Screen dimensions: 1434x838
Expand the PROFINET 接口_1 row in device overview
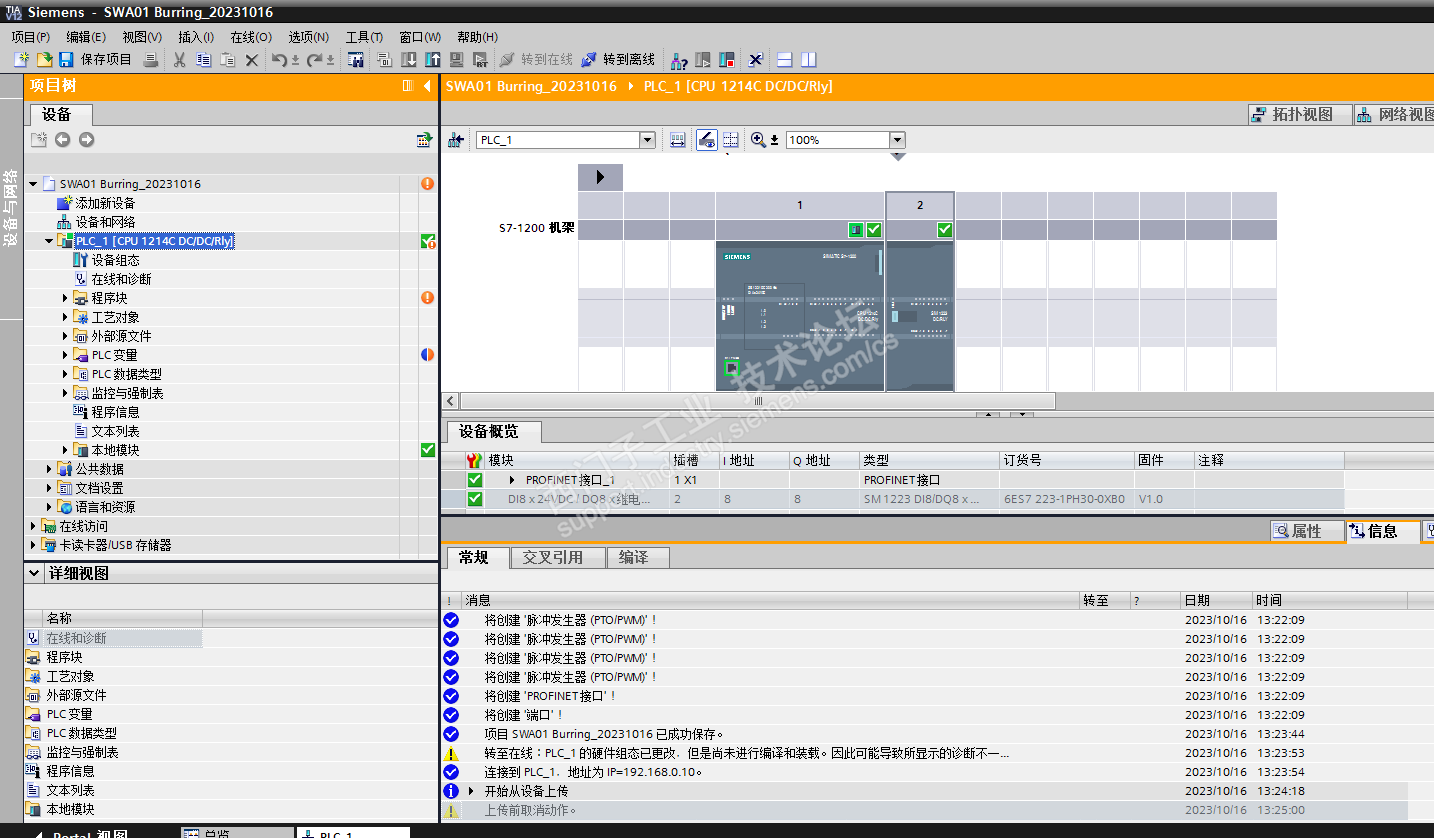coord(512,480)
